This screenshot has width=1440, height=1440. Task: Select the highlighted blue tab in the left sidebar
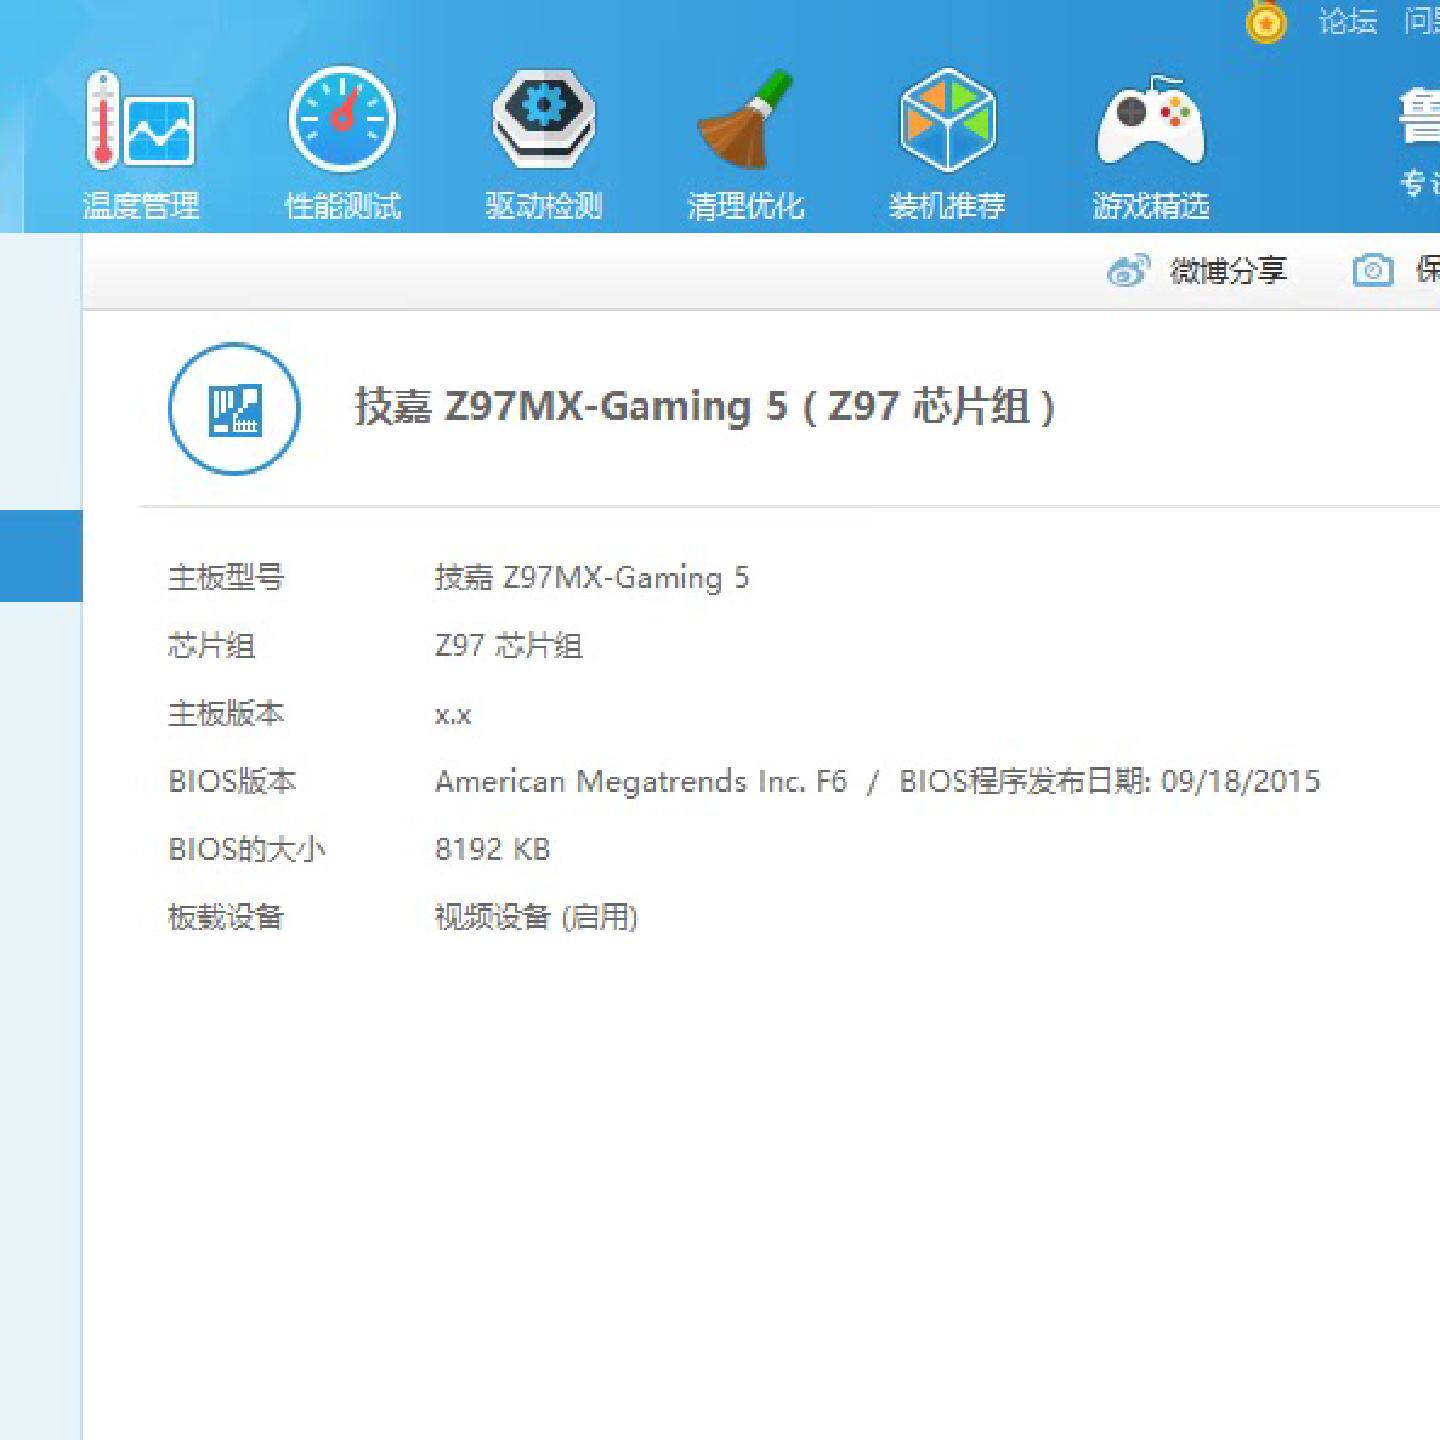[x=40, y=555]
